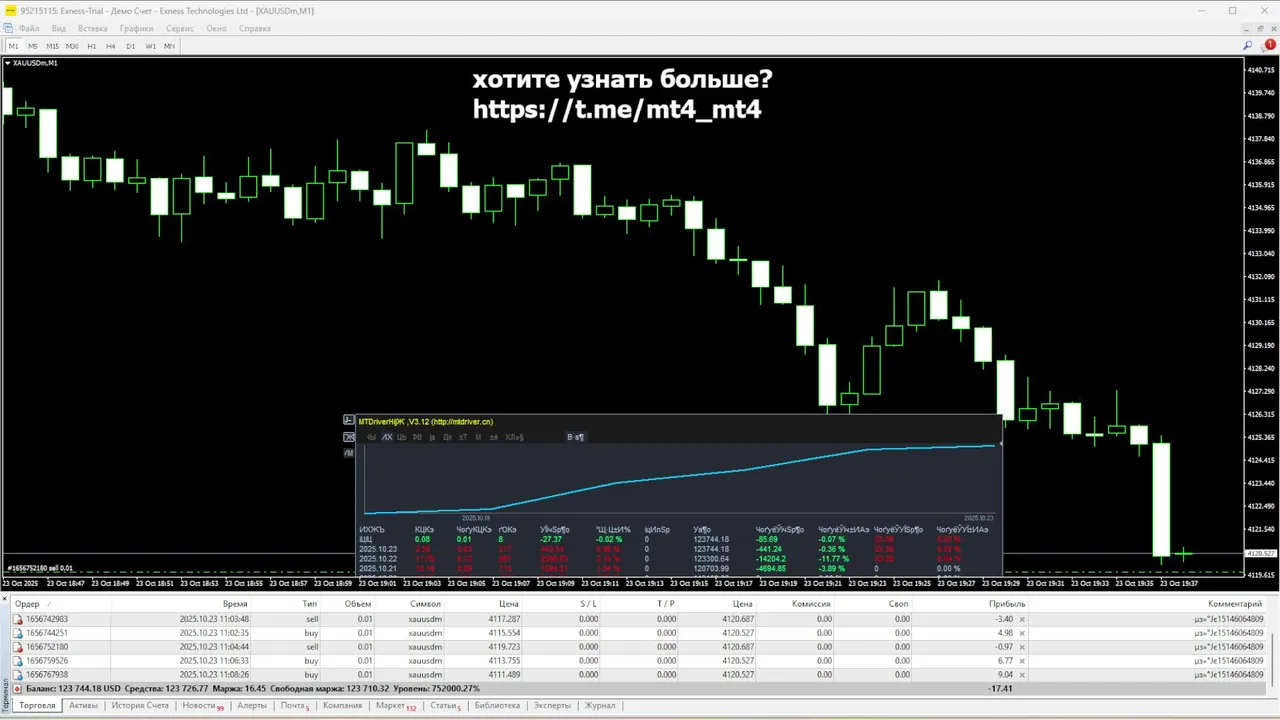Open the Графики menu
The width and height of the screenshot is (1280, 720).
click(x=137, y=28)
